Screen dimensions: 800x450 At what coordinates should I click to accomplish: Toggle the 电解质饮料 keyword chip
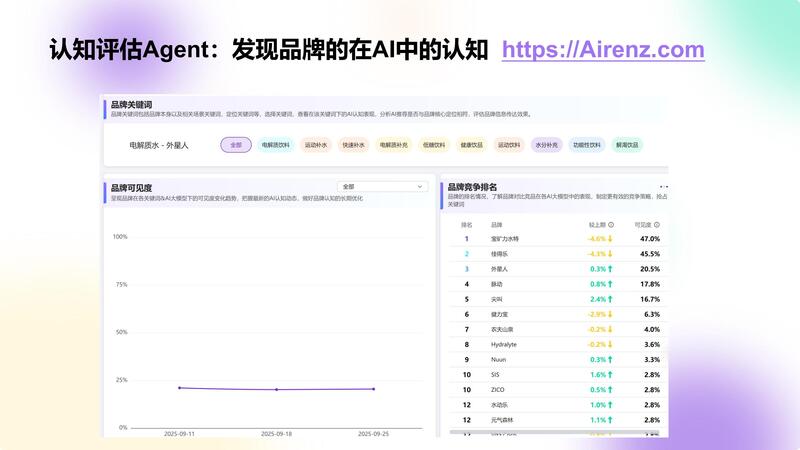(x=275, y=145)
